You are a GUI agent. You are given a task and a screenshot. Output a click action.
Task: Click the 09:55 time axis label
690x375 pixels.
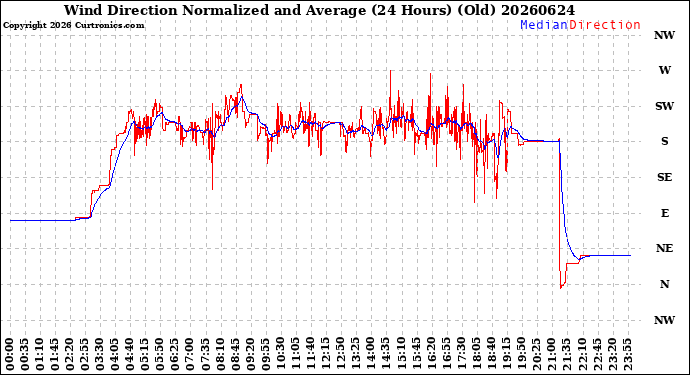click(265, 355)
